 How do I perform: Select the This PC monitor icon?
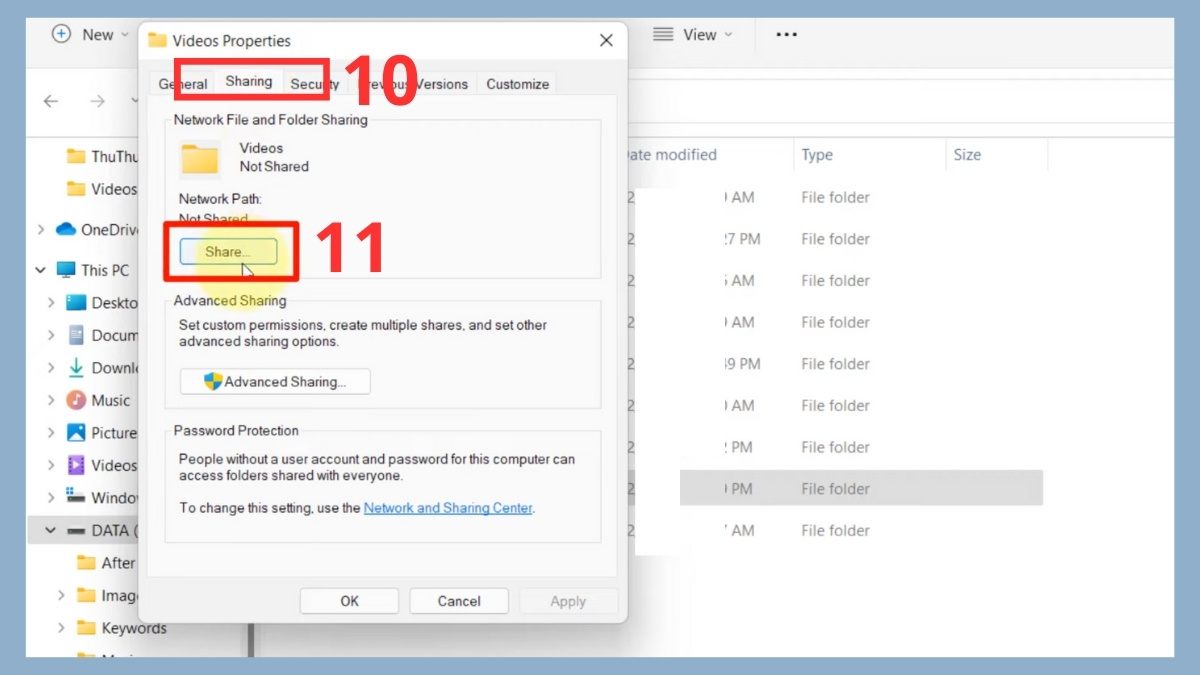click(x=66, y=270)
